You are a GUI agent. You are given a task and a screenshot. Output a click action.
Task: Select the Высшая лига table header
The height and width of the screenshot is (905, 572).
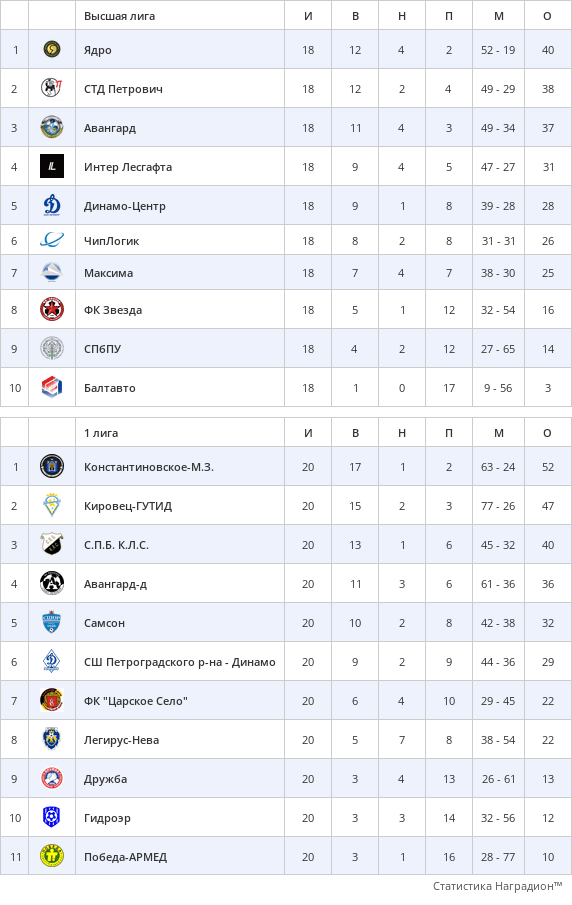[x=119, y=16]
